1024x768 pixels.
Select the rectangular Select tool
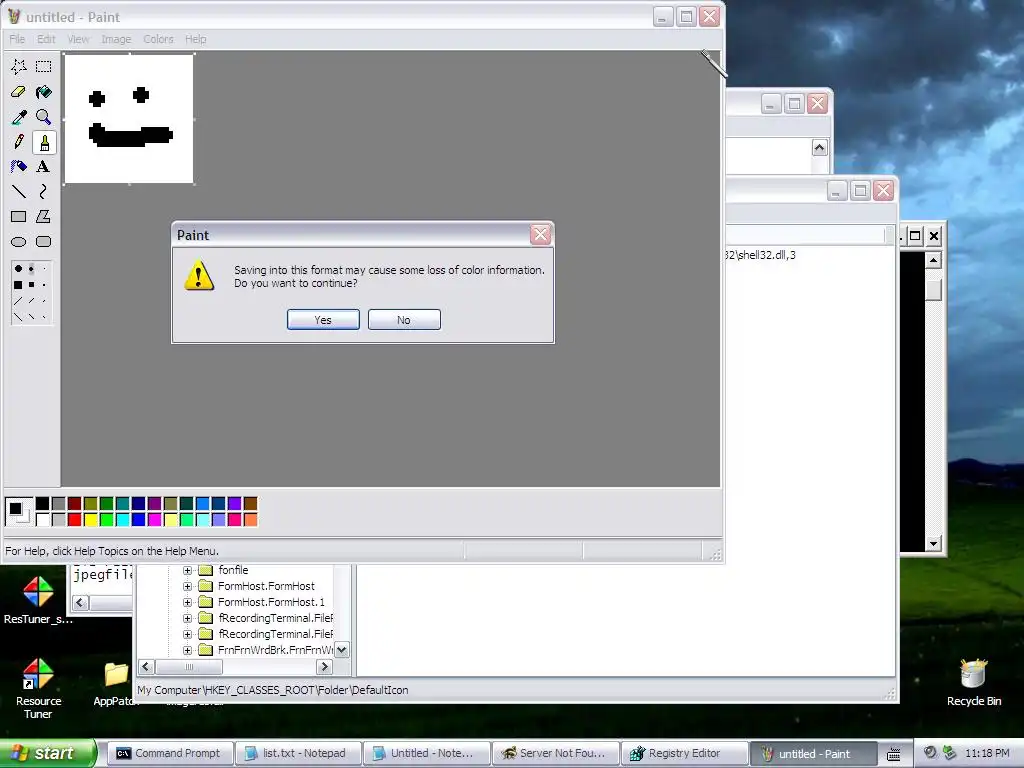[44, 67]
